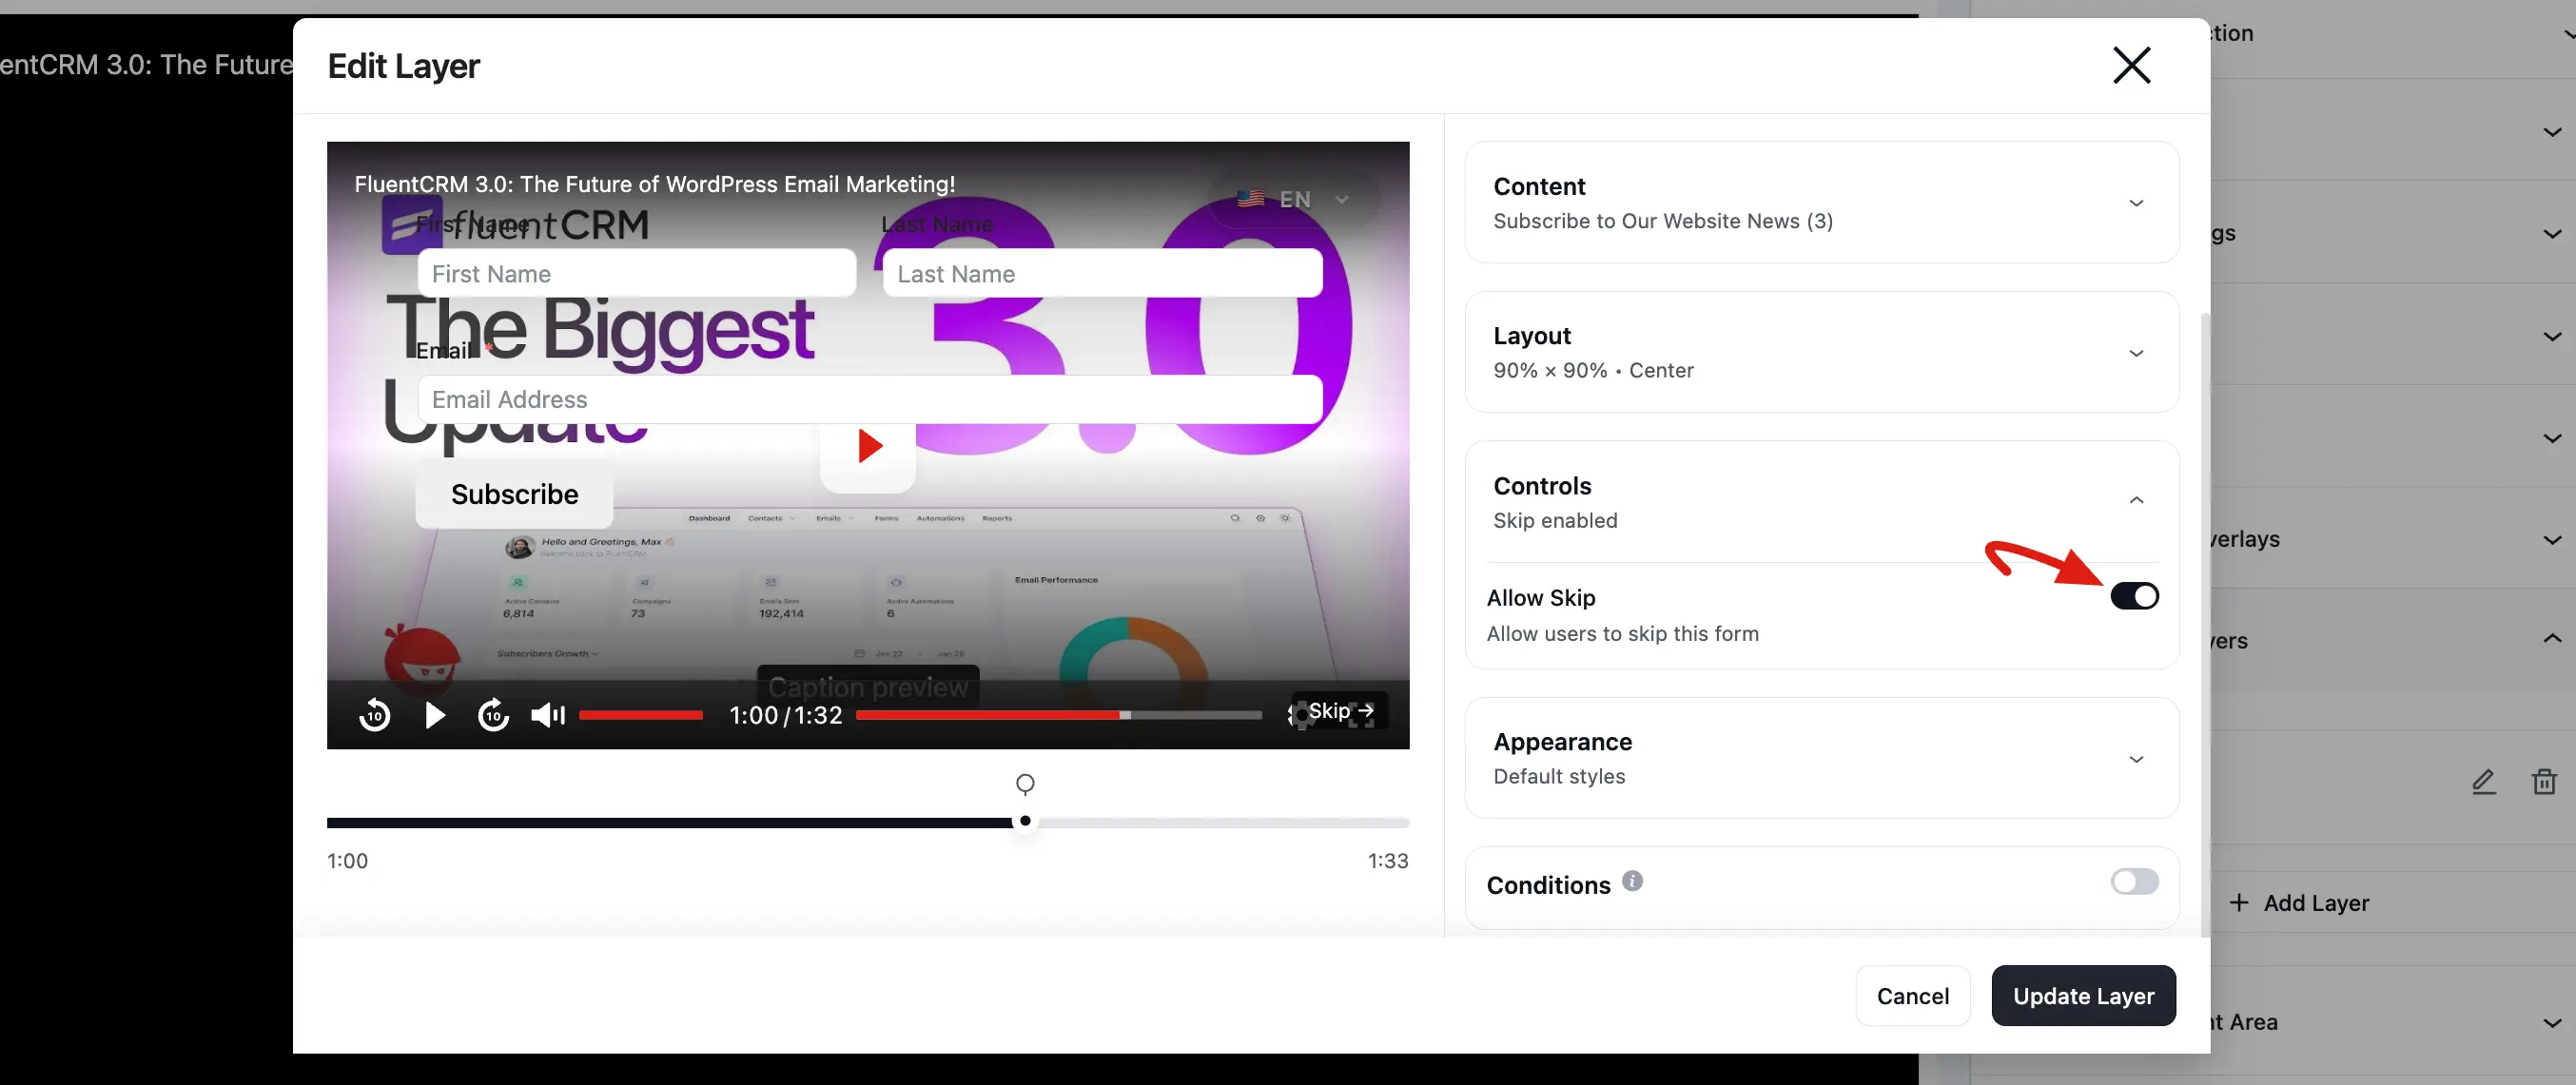Expand the Layout section
Screen dimensions: 2576x1085
pos(2136,353)
